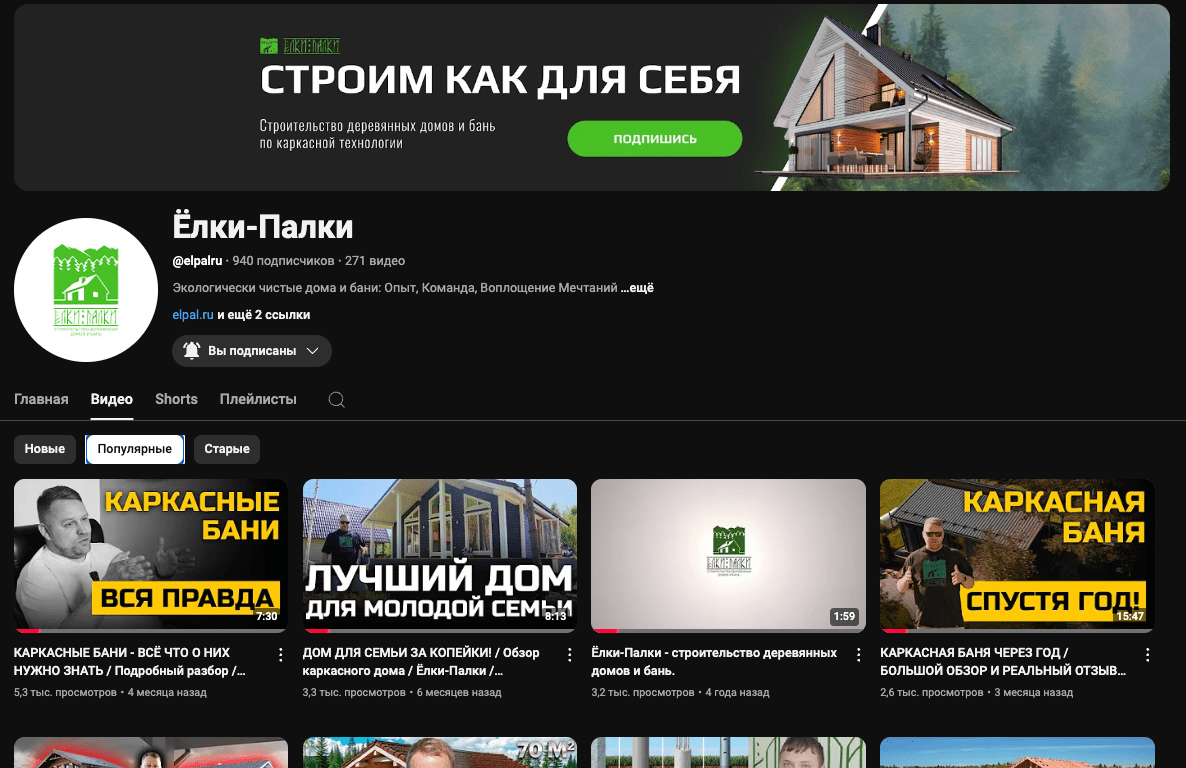Image resolution: width=1186 pixels, height=768 pixels.
Task: Open options menu on КАРКАСНЫЕ БАНИ video
Action: point(280,654)
